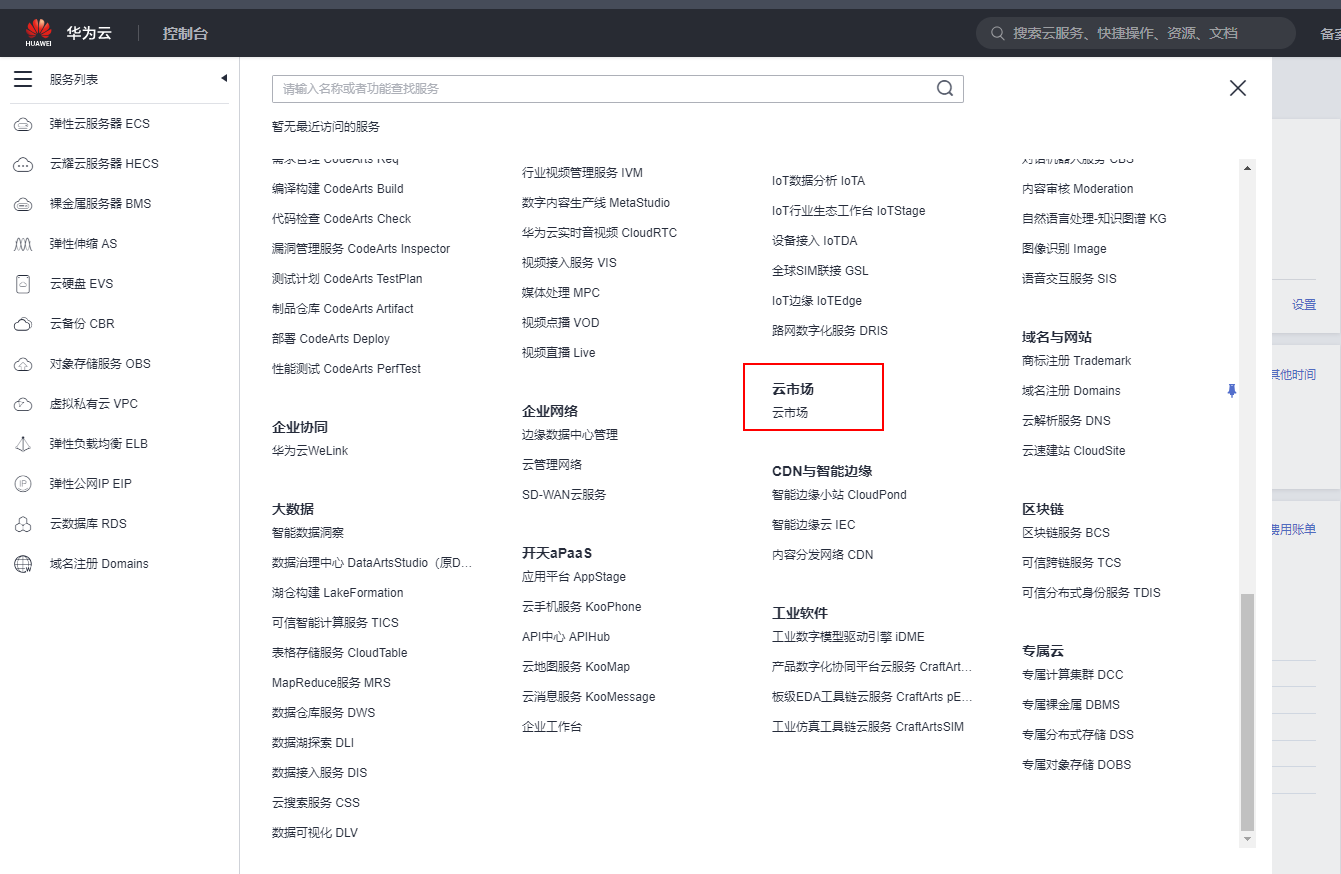
Task: Click the globe icon for sidebar 域名注册 Domains
Action: [x=23, y=564]
